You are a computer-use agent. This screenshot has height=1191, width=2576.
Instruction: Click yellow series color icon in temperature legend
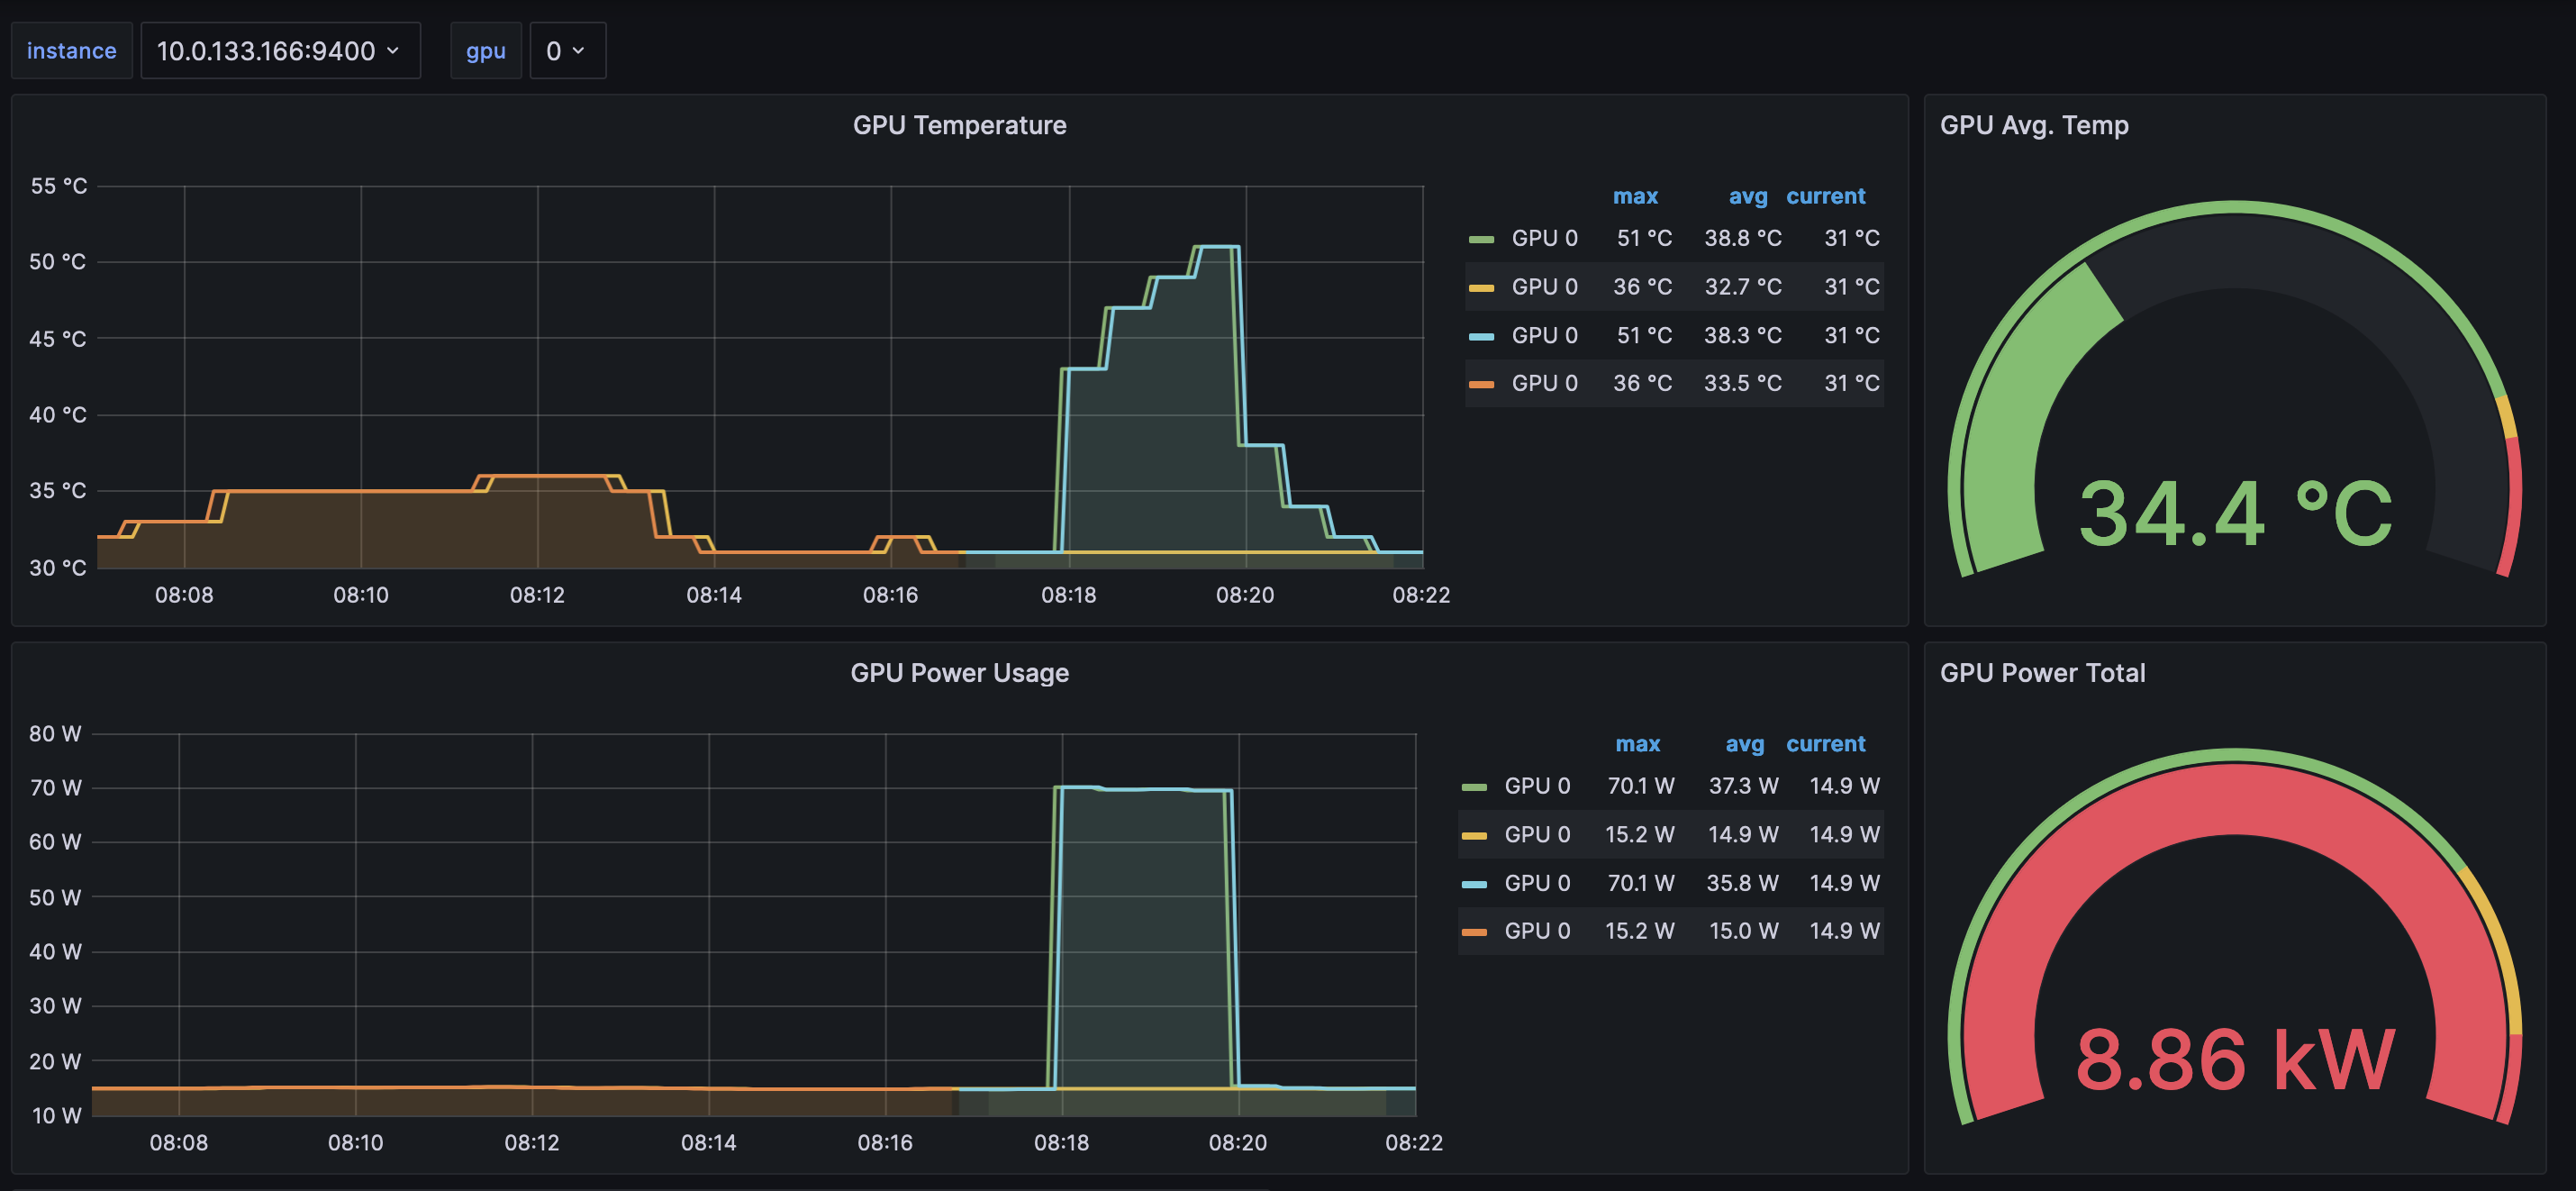click(x=1480, y=288)
